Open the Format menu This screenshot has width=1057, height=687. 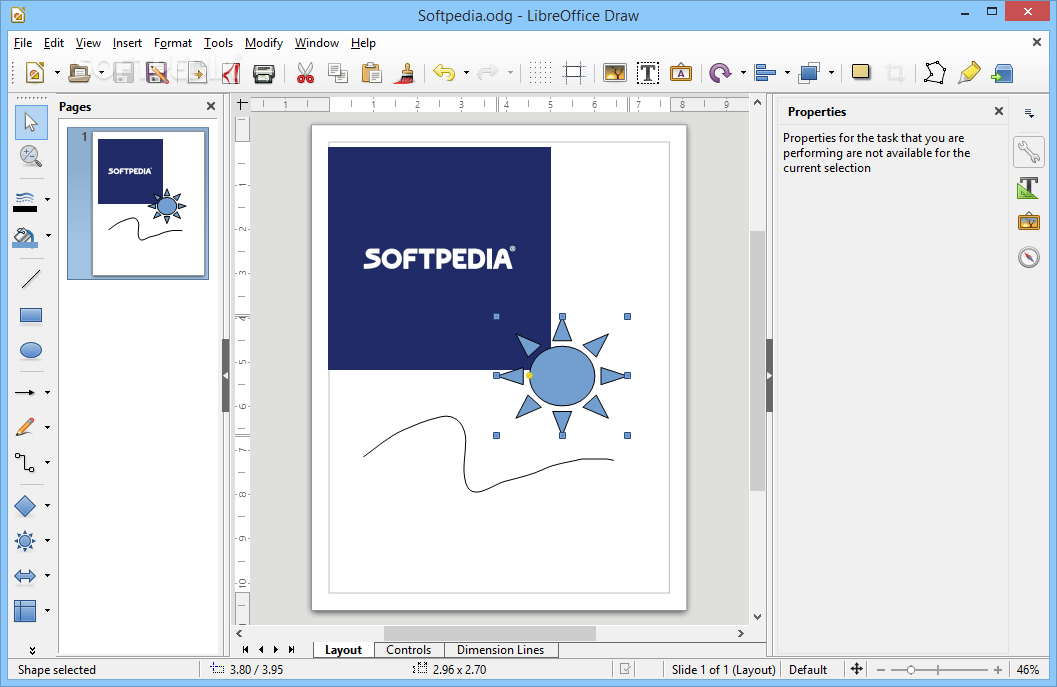(173, 43)
